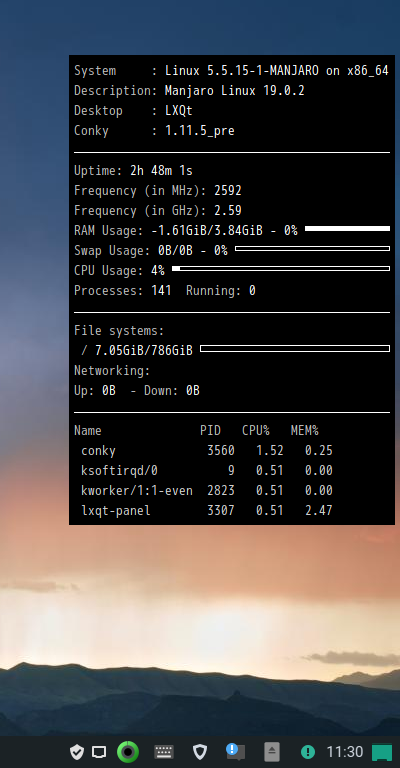The image size is (400, 768).
Task: Open the green exclamation update notifier icon
Action: 308,752
